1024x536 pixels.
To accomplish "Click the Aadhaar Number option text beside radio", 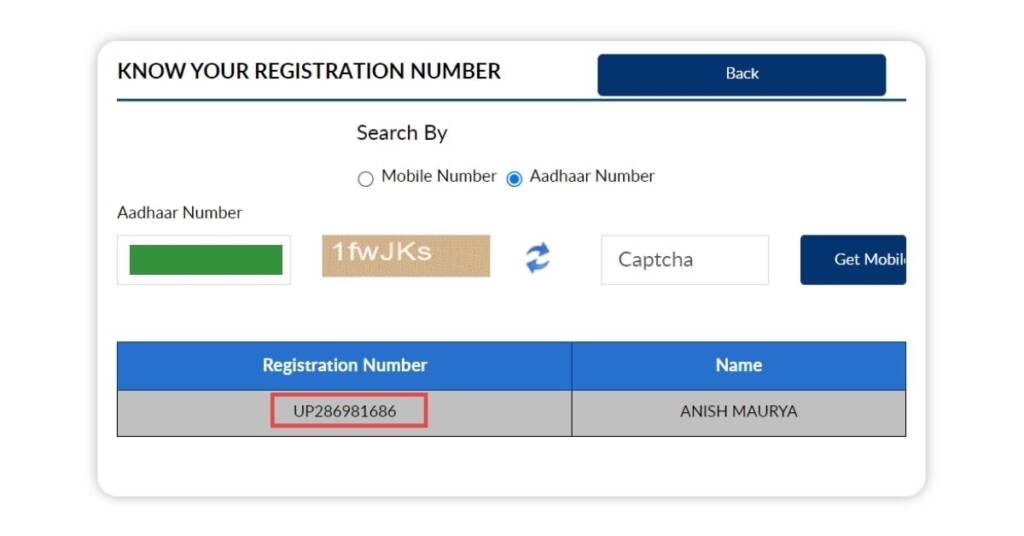I will tap(592, 176).
